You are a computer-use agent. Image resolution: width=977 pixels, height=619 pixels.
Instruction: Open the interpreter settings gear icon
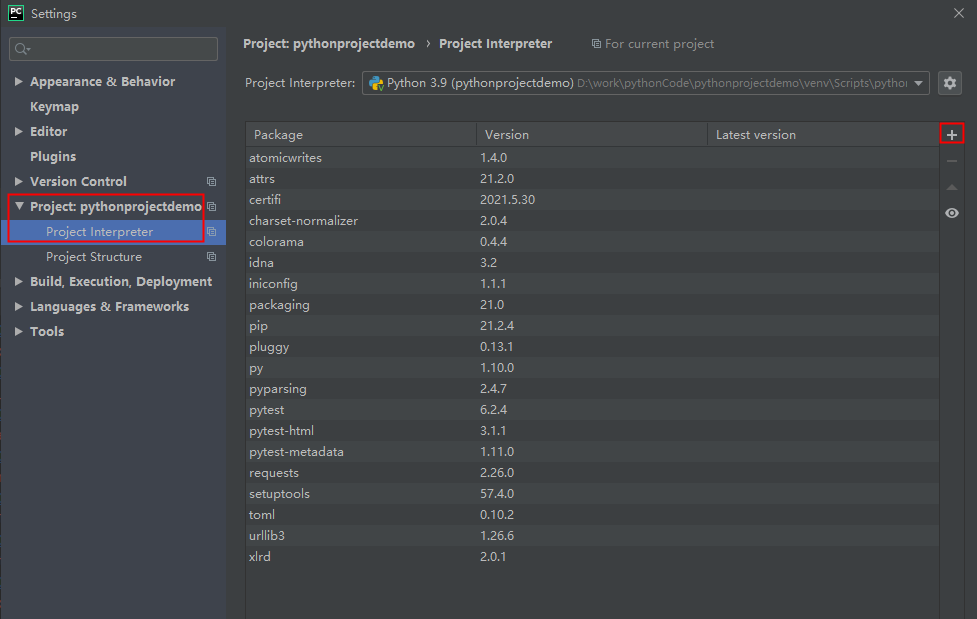950,83
